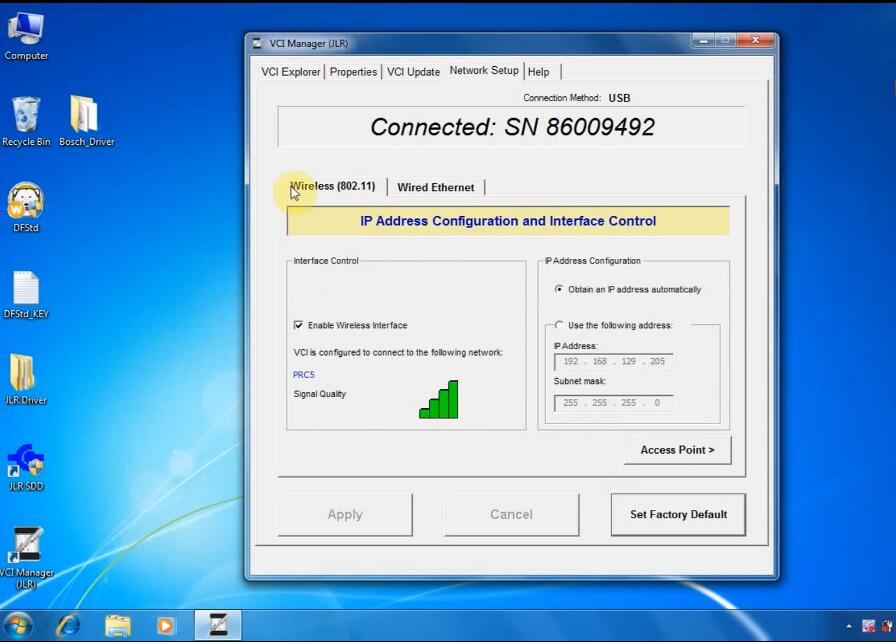Open the Computer desktop icon
896x642 pixels.
coord(26,37)
